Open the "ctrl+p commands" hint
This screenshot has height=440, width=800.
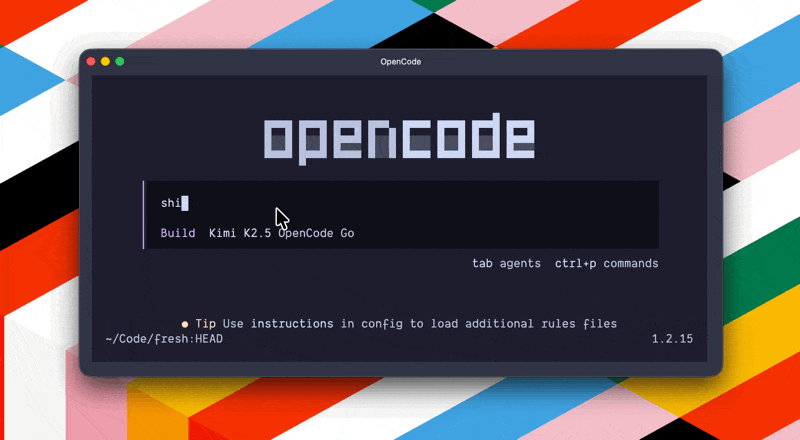click(606, 263)
